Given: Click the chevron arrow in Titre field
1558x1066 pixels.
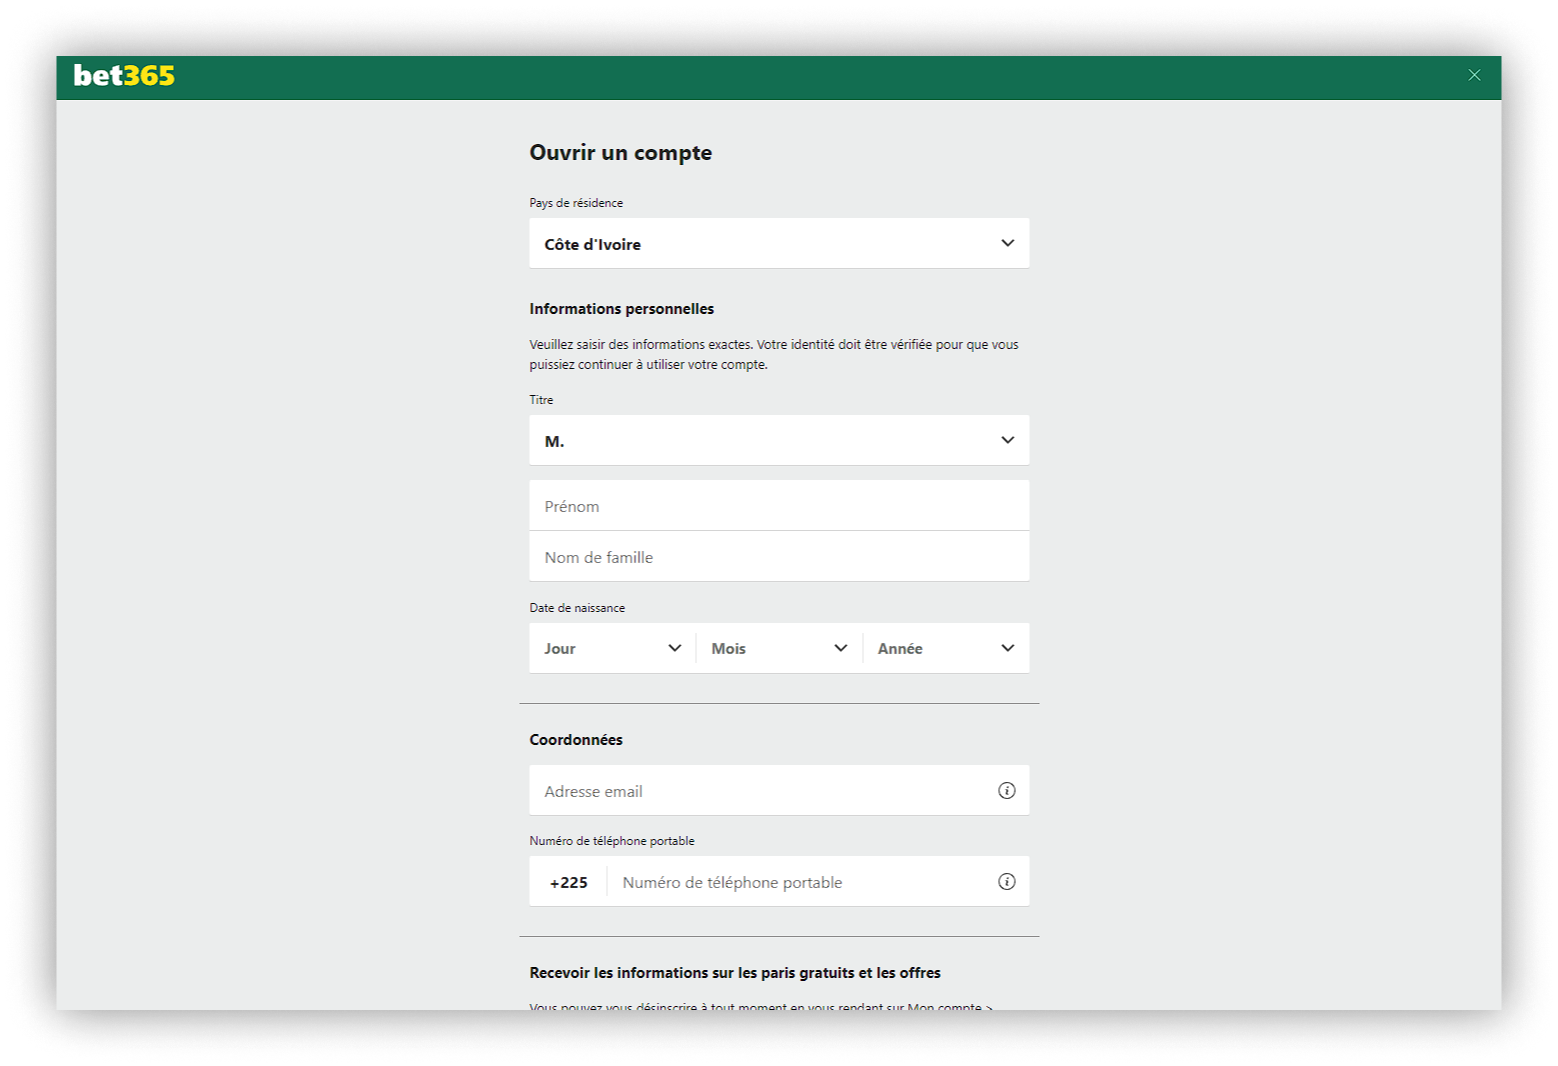Looking at the screenshot, I should point(1007,440).
